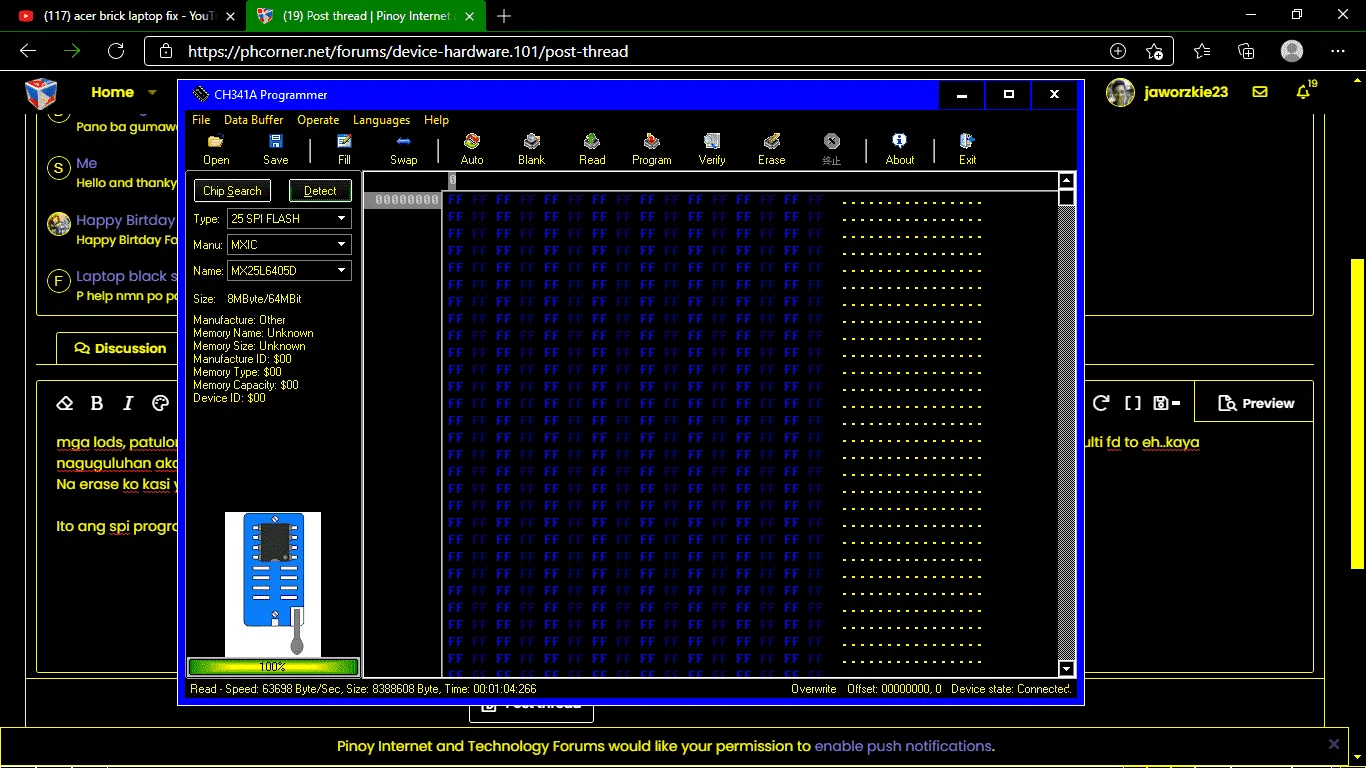Click the Verify toolbar icon
The width and height of the screenshot is (1366, 768).
(x=712, y=149)
